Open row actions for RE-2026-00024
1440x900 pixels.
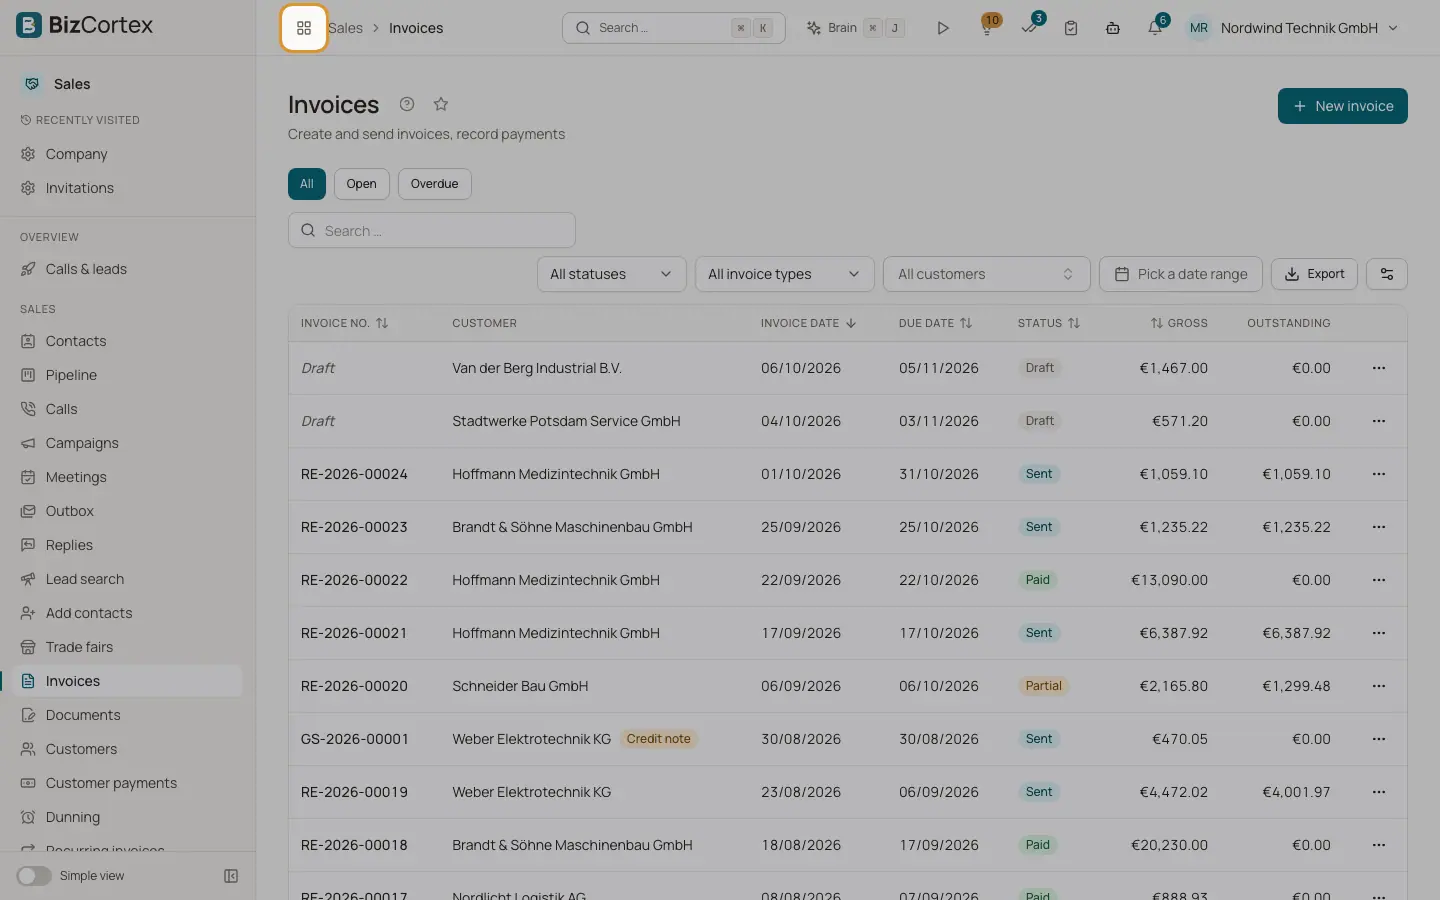1379,474
